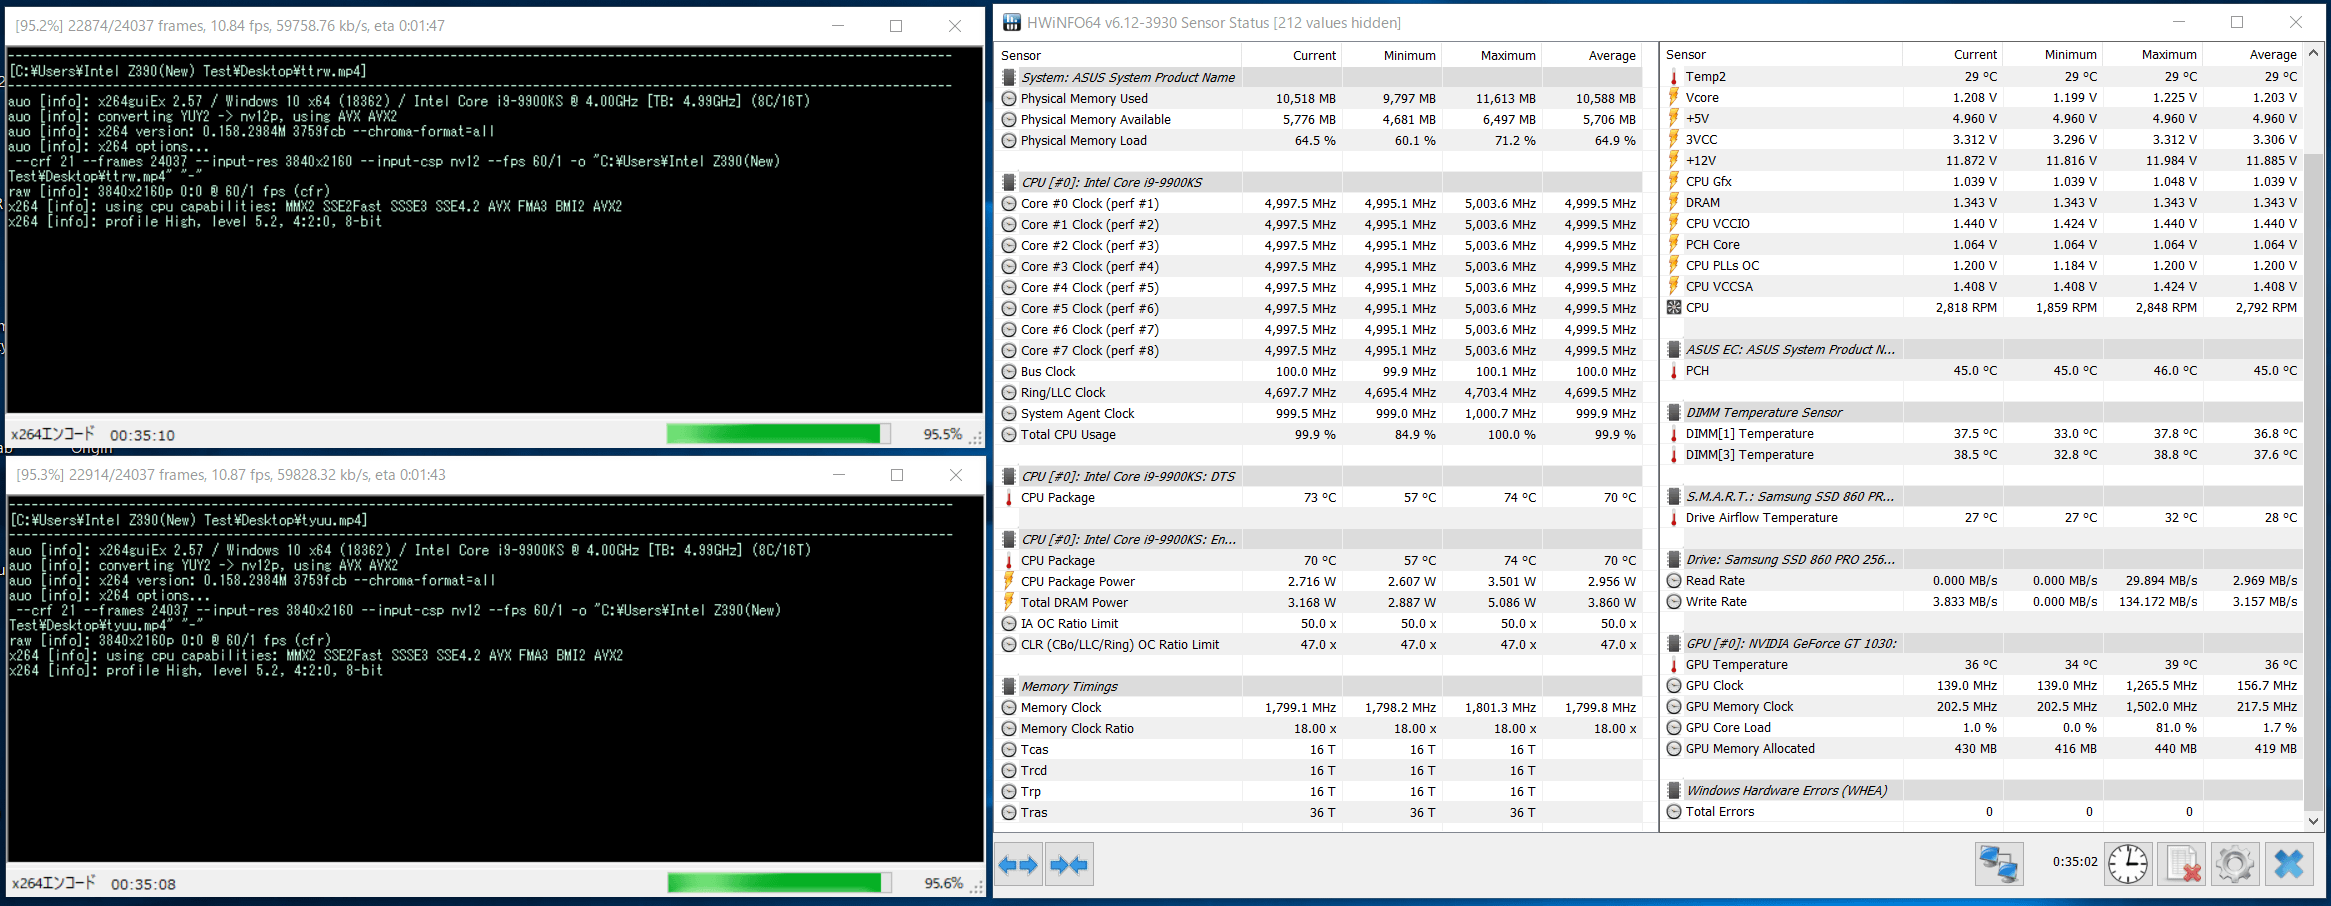Screen dimensions: 2331x906
Task: Select the +12V voltage row
Action: (1983, 160)
